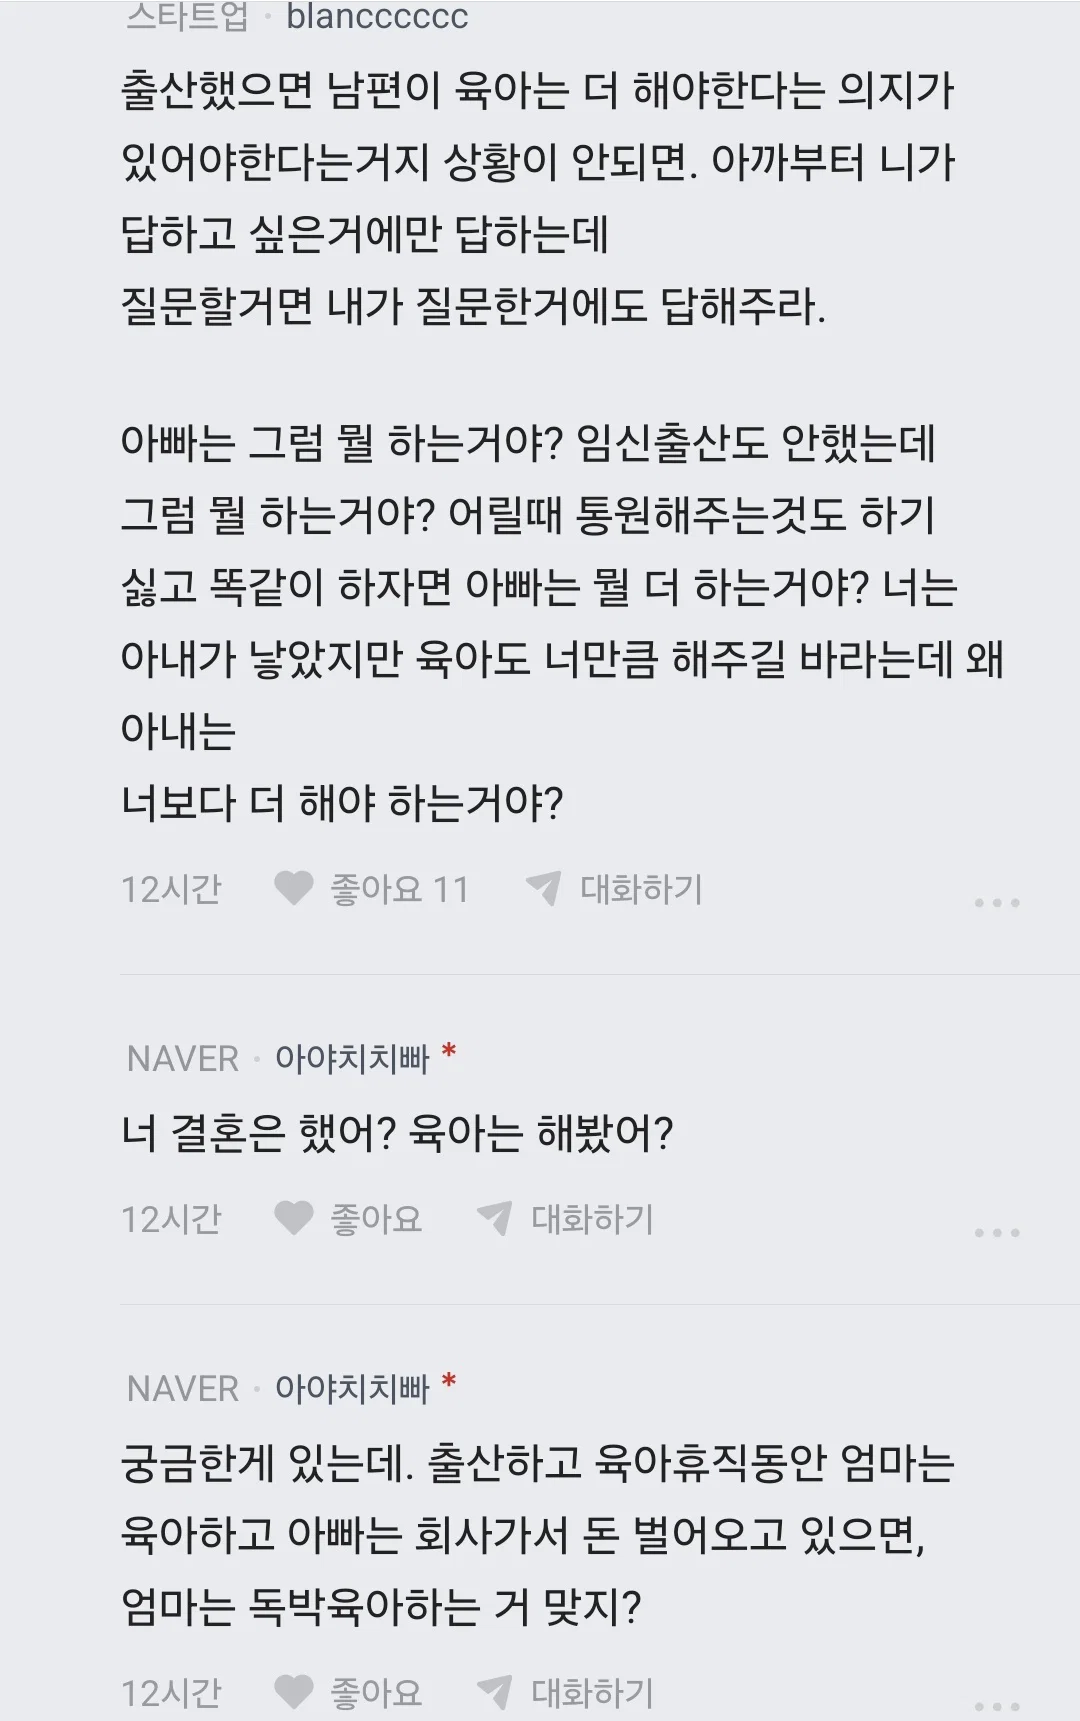Screen dimensions: 1080x1721
Task: Tap heart icon on '궁금한게 있는데' comment
Action: pyautogui.click(x=294, y=1692)
